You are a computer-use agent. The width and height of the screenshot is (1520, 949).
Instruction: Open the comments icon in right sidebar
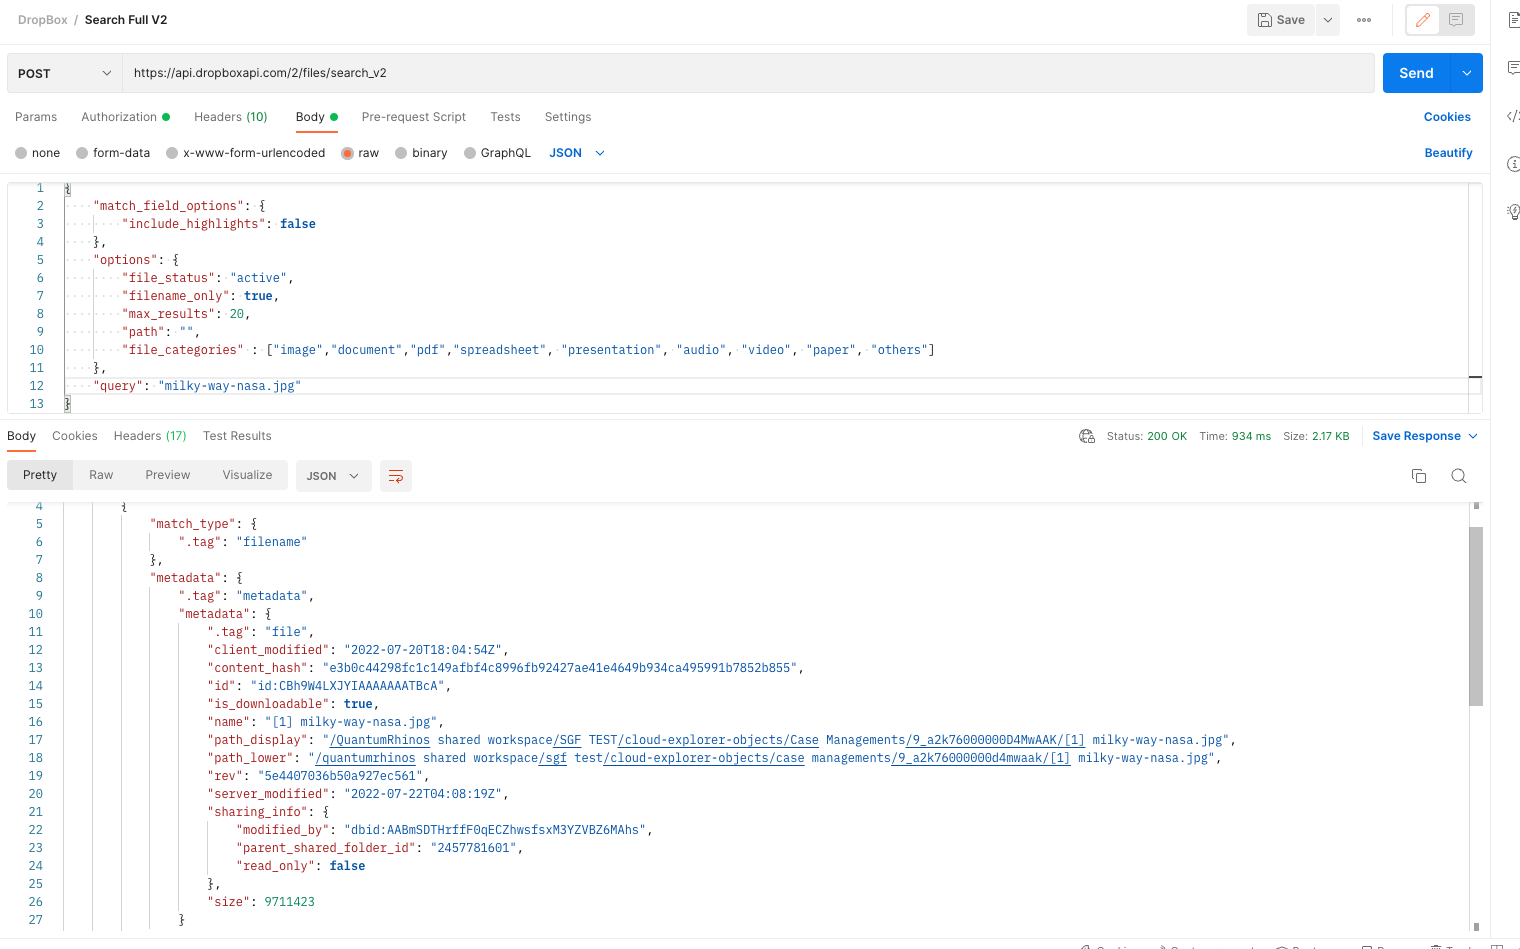1513,68
